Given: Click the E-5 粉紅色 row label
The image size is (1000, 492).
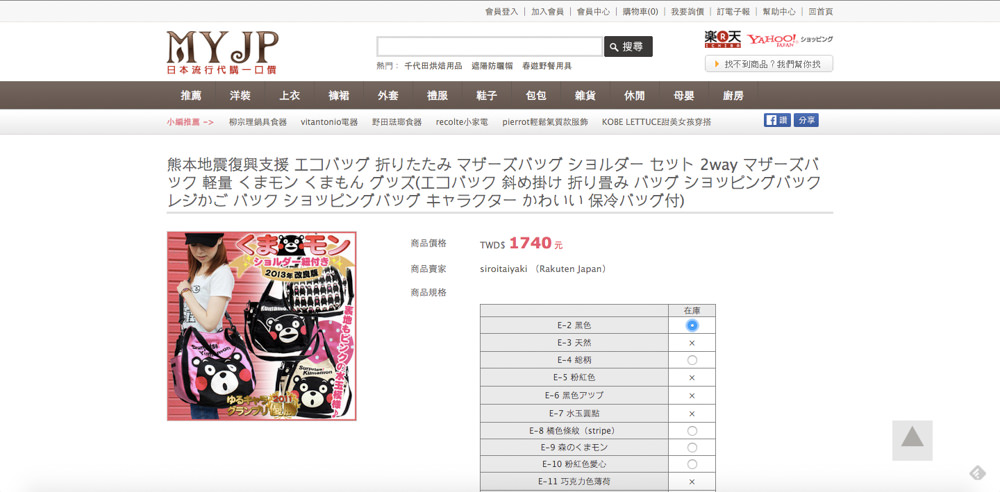Looking at the screenshot, I should [x=574, y=378].
